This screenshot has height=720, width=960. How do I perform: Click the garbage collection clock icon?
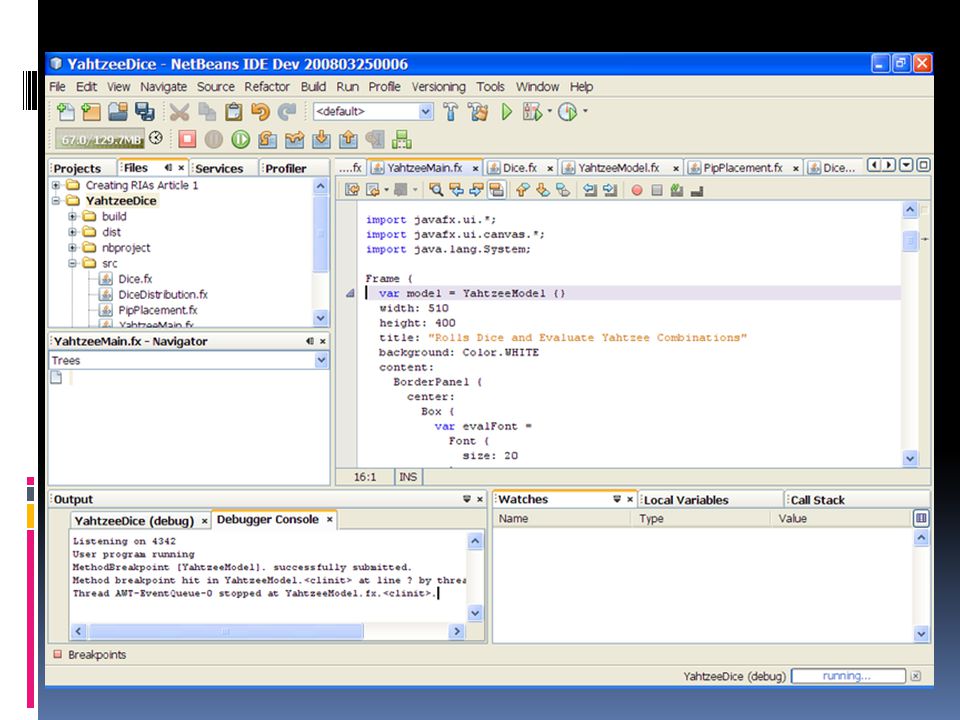click(x=156, y=138)
